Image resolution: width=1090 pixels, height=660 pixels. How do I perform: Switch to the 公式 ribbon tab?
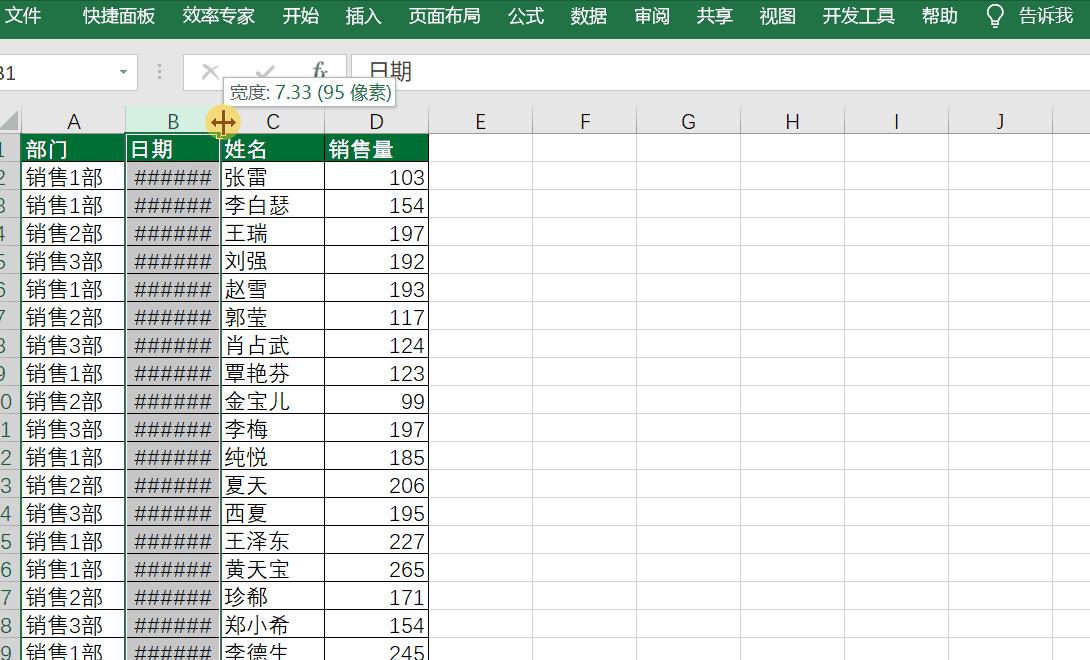[x=527, y=16]
